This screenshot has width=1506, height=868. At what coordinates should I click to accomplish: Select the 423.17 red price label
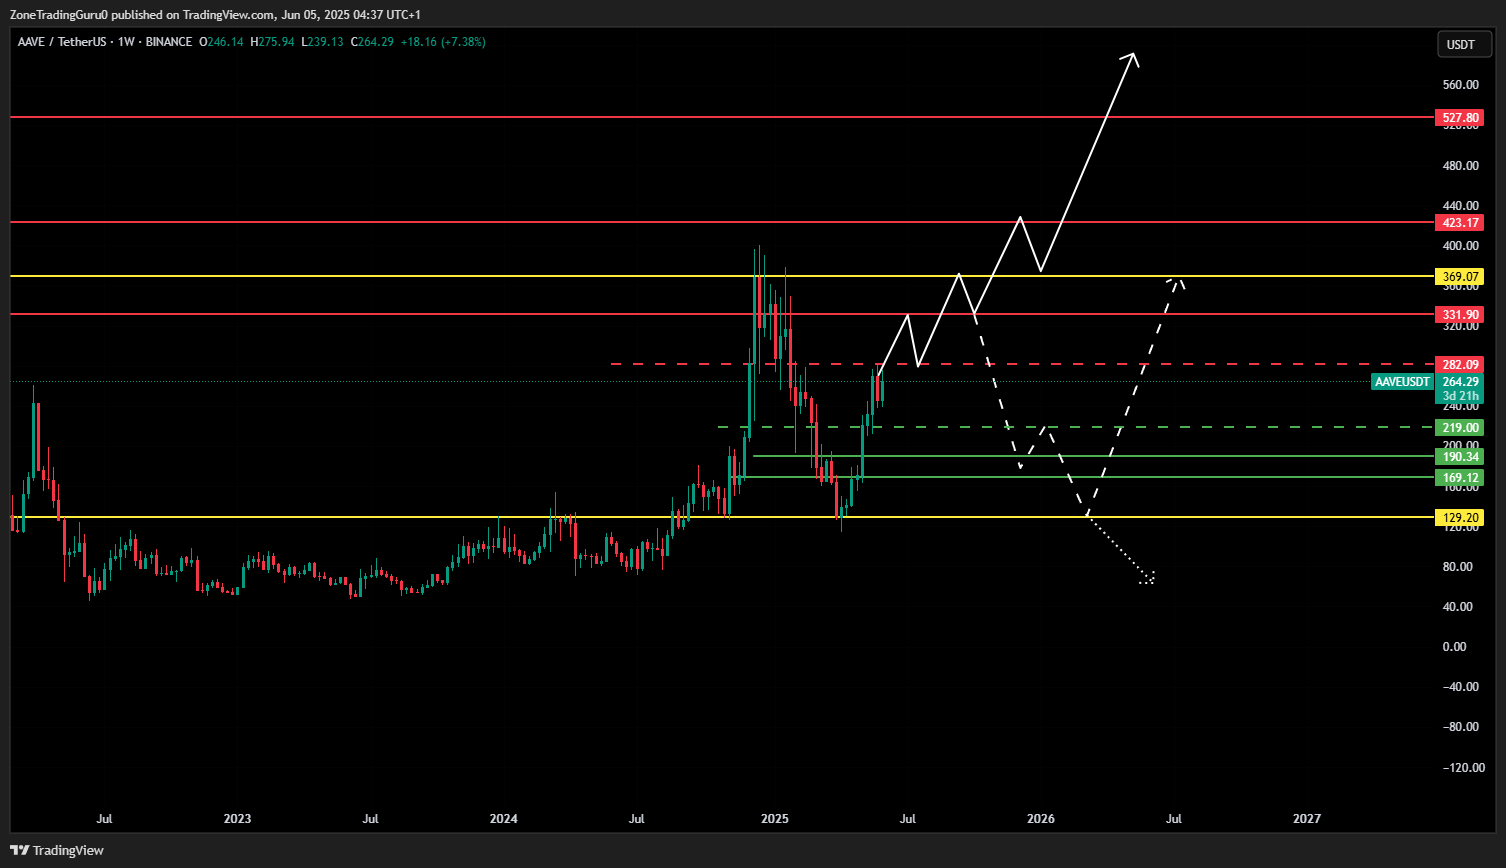pyautogui.click(x=1460, y=222)
